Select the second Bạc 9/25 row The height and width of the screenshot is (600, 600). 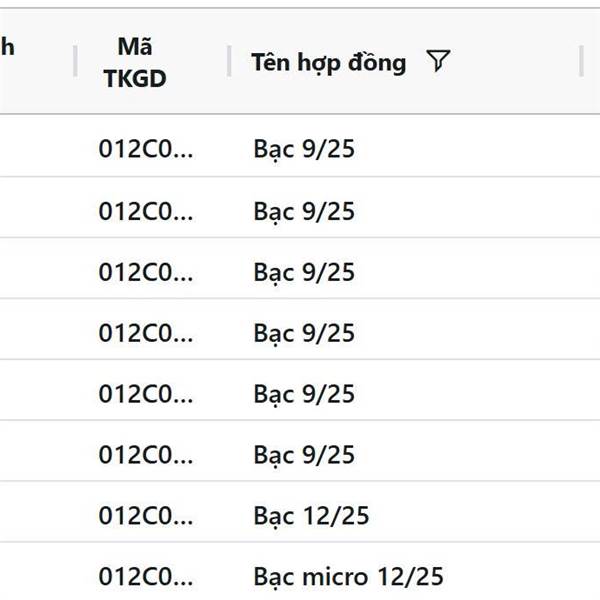click(x=300, y=207)
